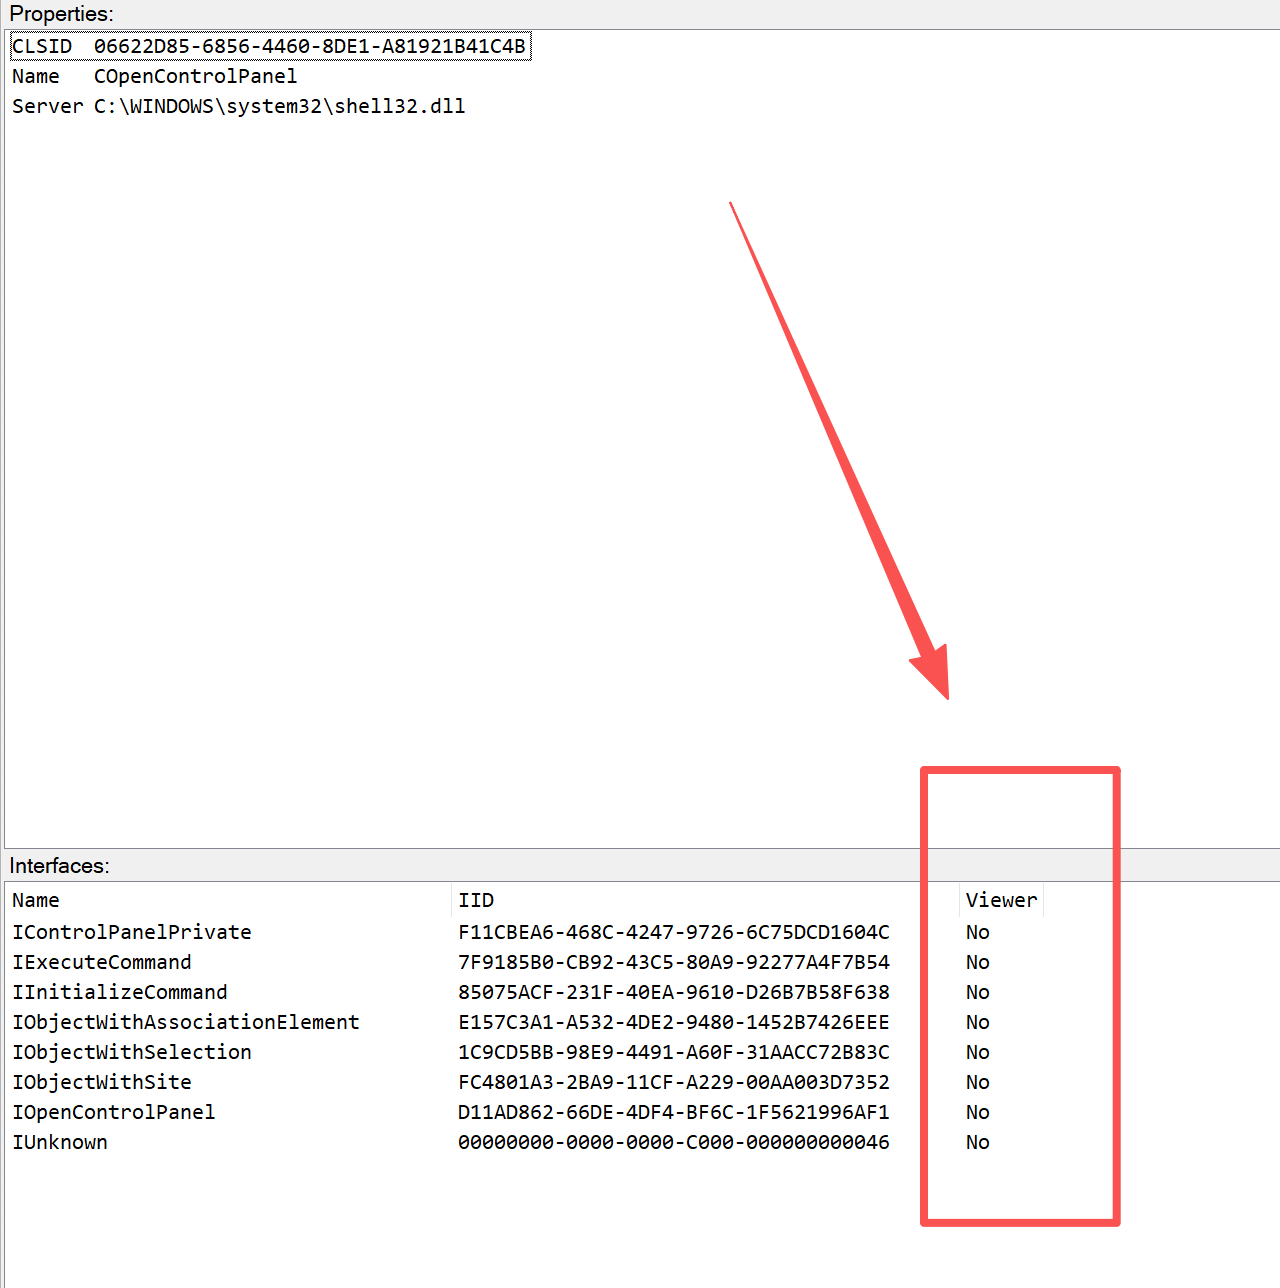Click the IID starting with D11AD862
The width and height of the screenshot is (1280, 1288).
point(673,1112)
